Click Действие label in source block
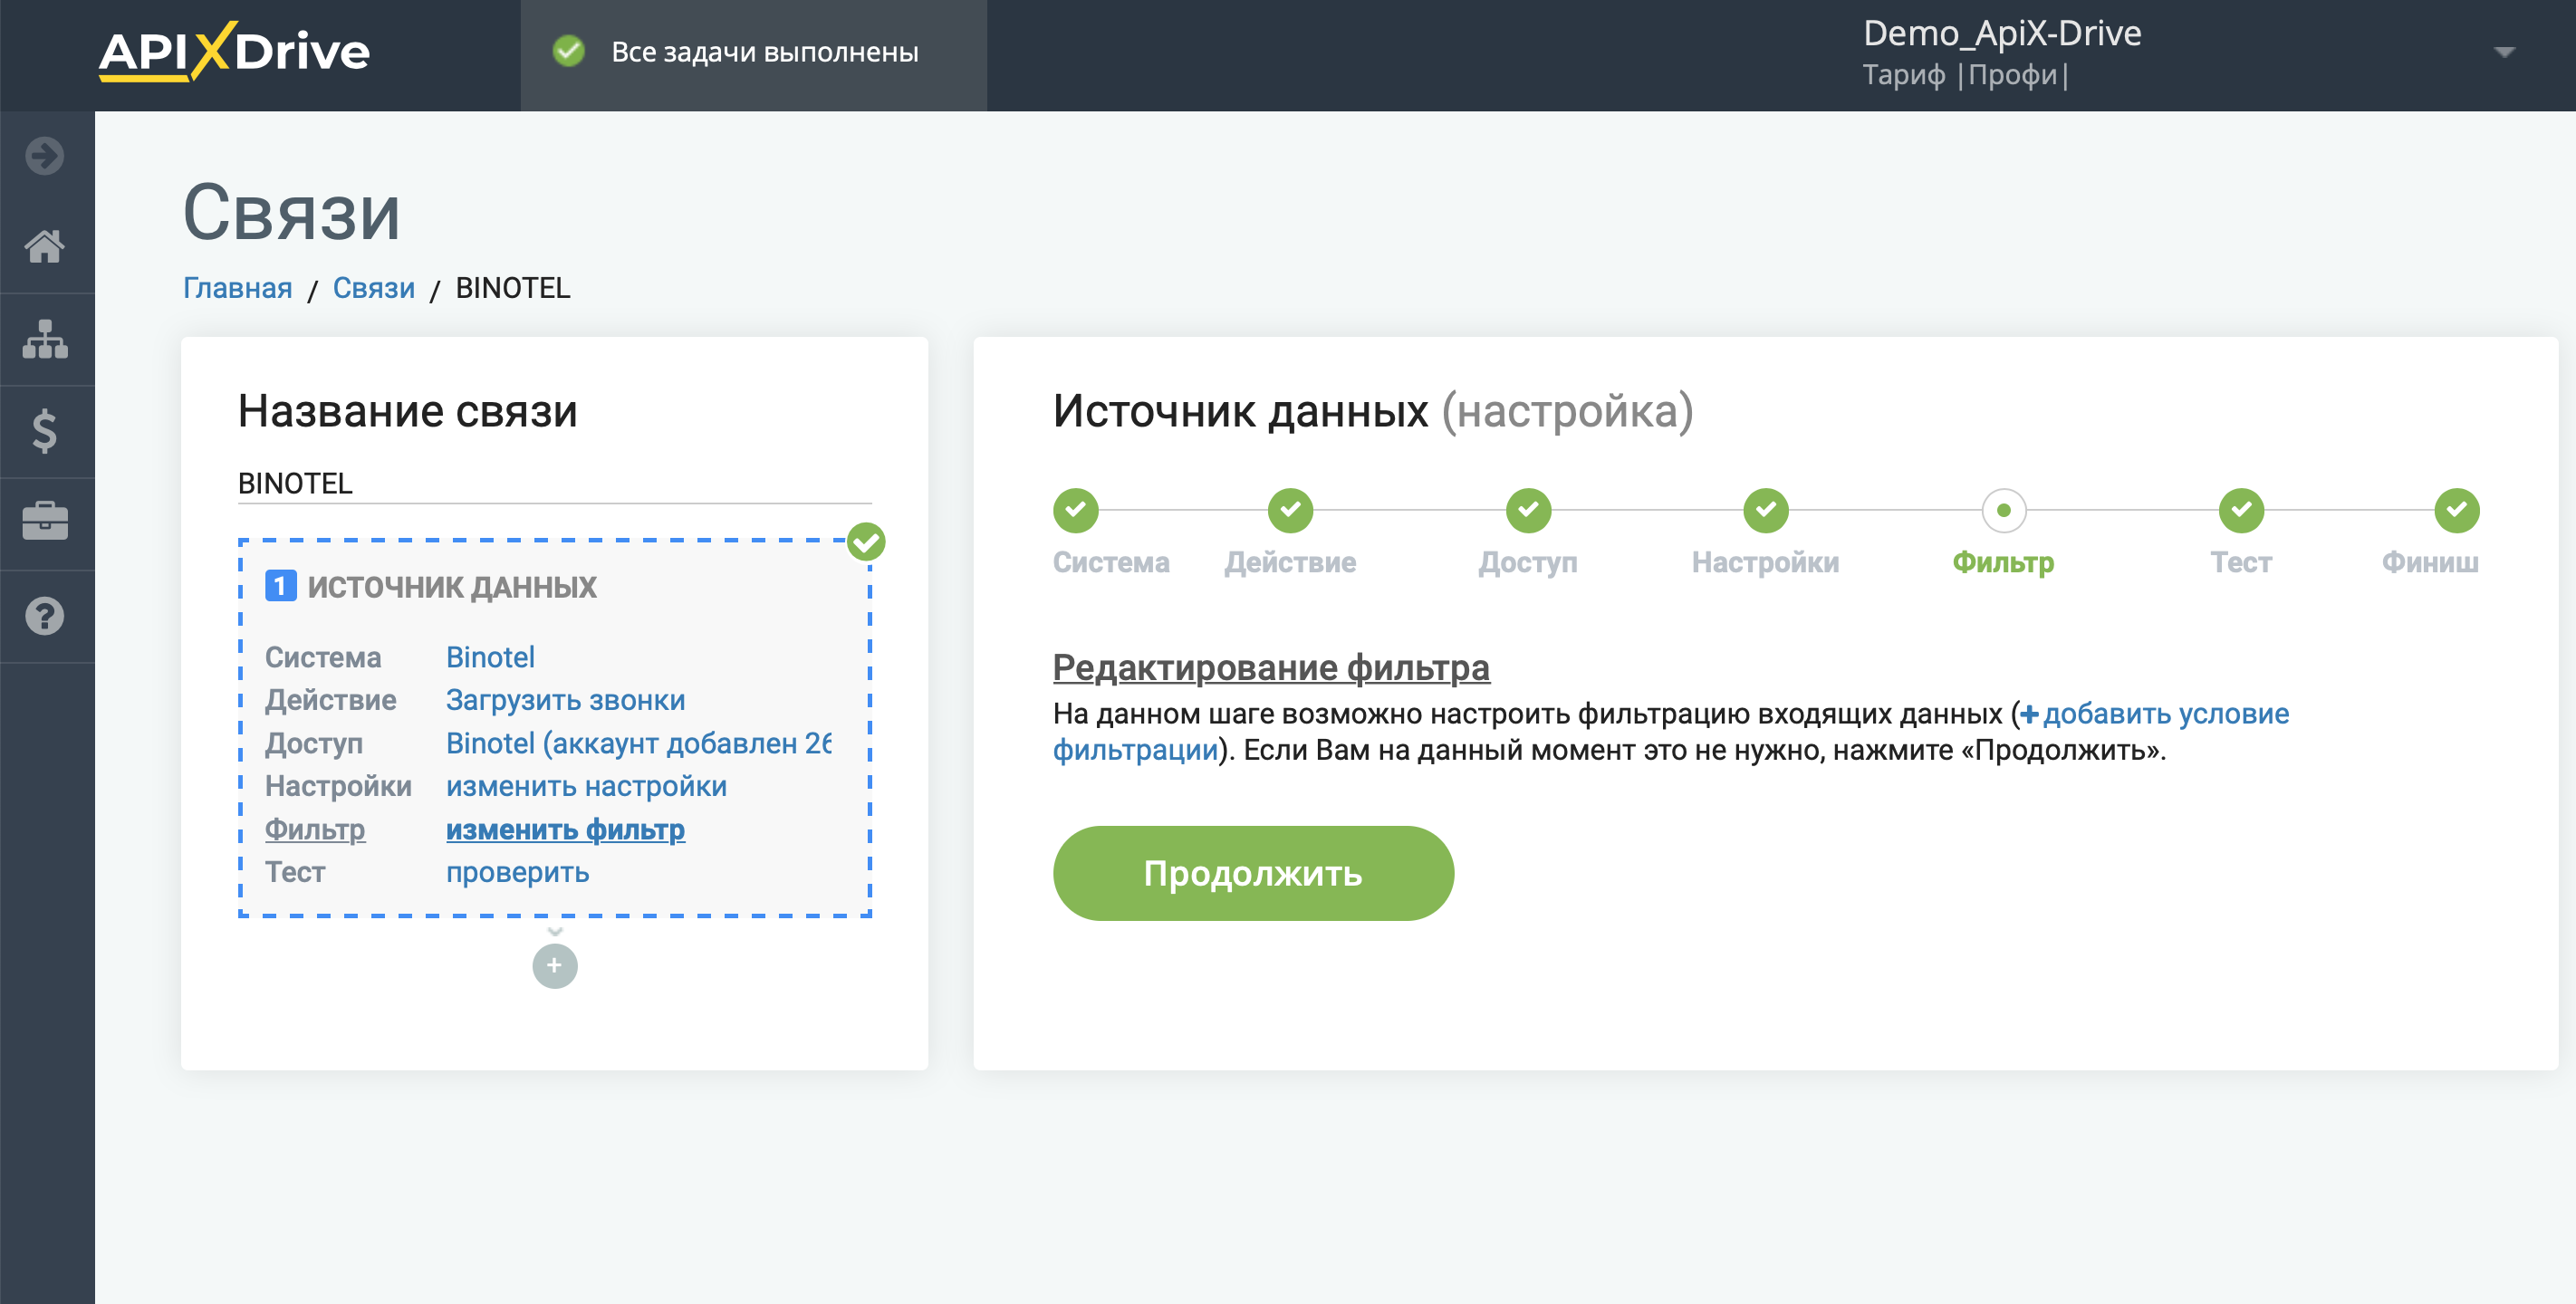Screen dimensions: 2576x1304 tap(331, 700)
